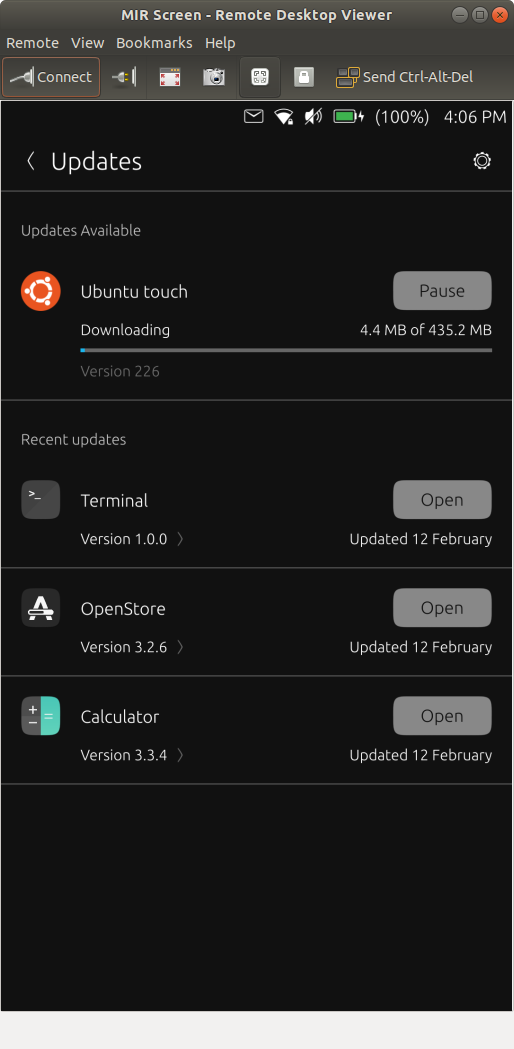Expand Calculator Version 3.3.4 details chevron

tap(180, 755)
